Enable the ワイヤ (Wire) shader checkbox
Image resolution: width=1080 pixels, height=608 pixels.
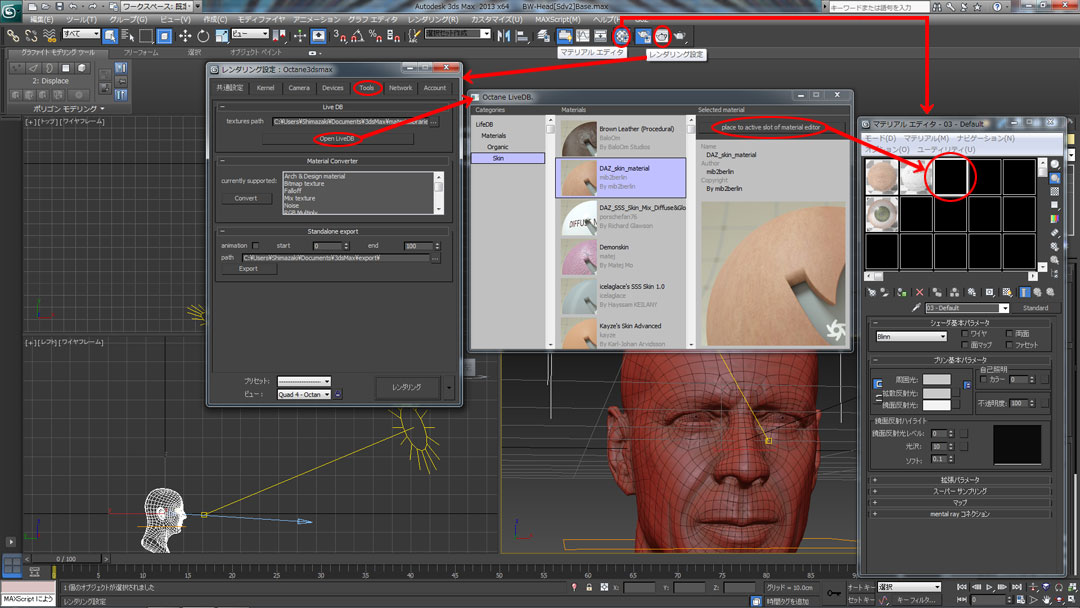tap(964, 334)
